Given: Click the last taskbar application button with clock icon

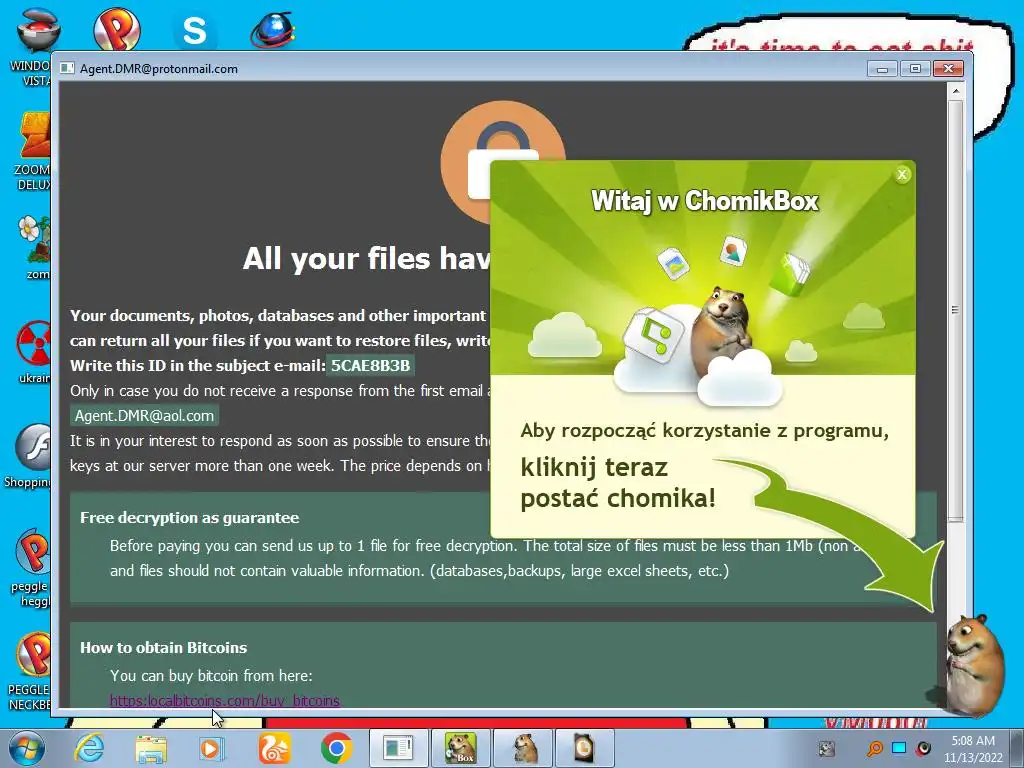Looking at the screenshot, I should click(584, 748).
